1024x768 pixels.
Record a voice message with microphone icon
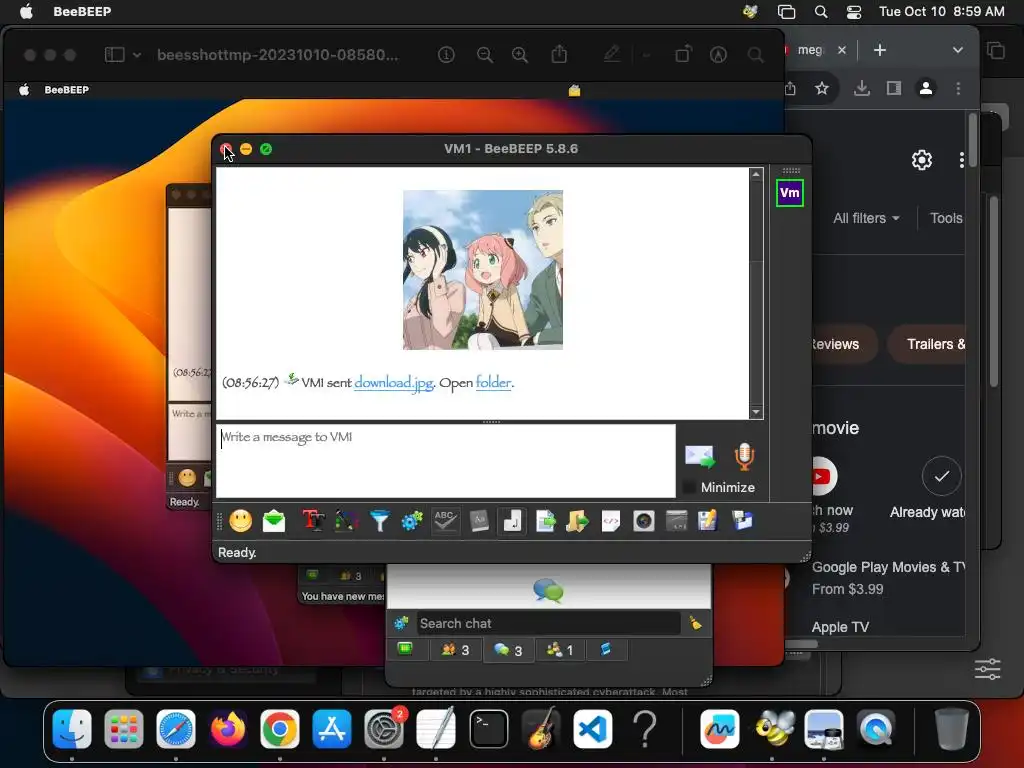tap(744, 456)
